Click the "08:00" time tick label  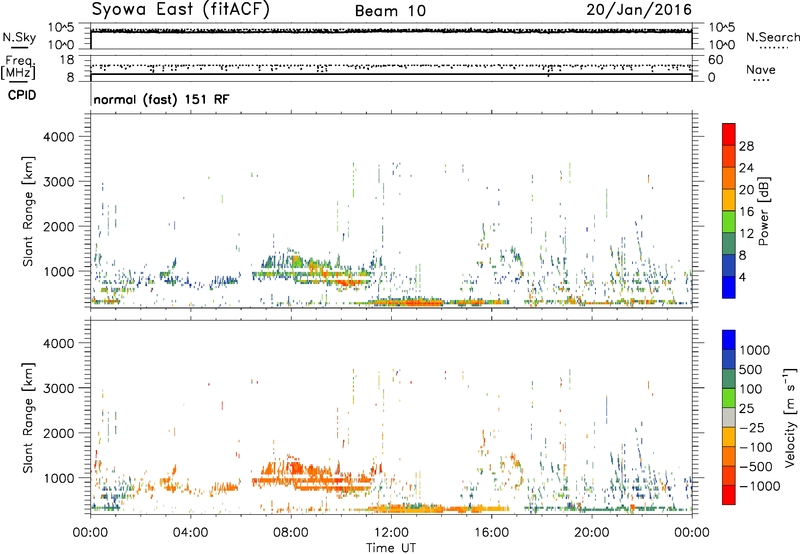(290, 533)
